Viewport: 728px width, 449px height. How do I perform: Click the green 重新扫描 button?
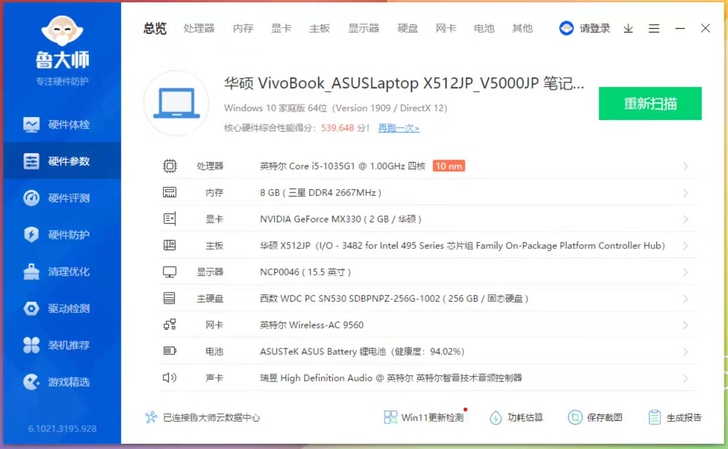click(x=650, y=104)
